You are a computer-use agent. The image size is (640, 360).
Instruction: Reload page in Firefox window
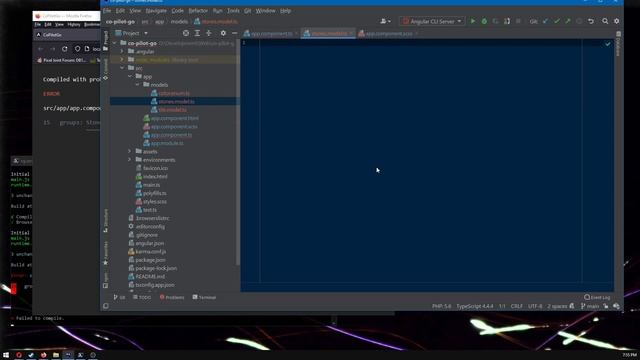click(64, 49)
